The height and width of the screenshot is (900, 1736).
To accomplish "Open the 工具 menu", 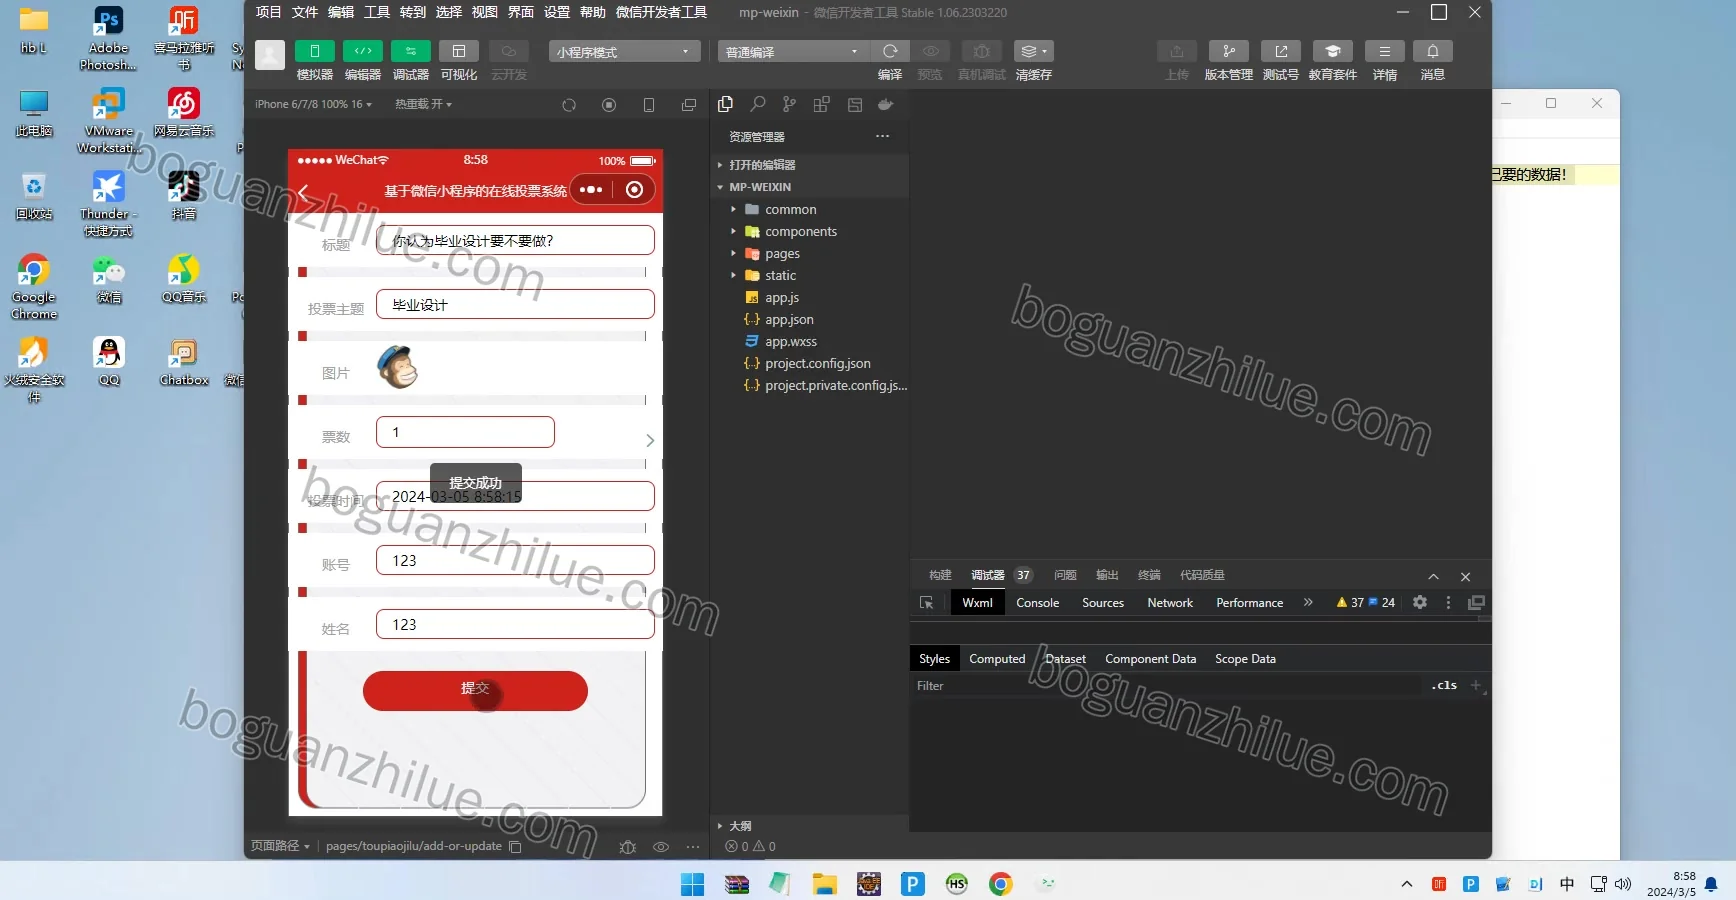I will click(377, 12).
